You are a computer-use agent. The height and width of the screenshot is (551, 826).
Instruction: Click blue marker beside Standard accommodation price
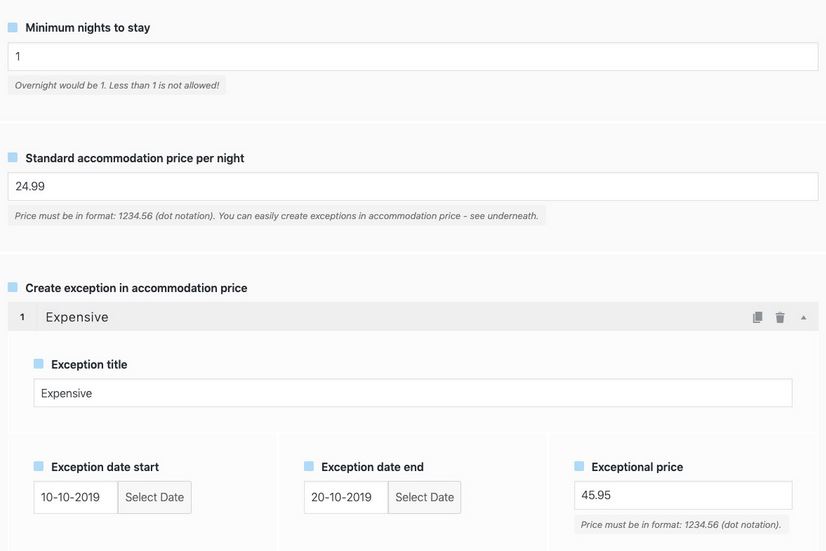pos(13,158)
